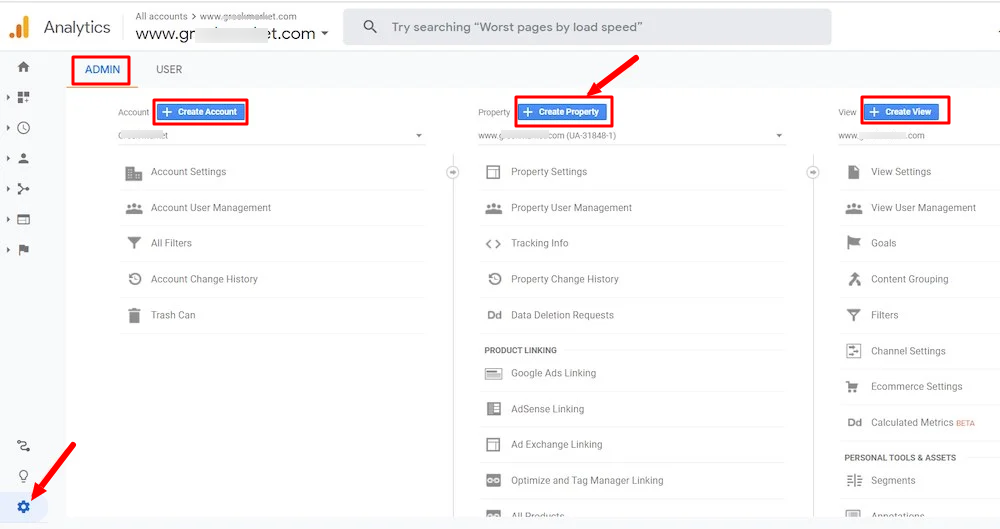This screenshot has height=529, width=1000.
Task: Open the Customization dashboards icon
Action: tap(24, 97)
